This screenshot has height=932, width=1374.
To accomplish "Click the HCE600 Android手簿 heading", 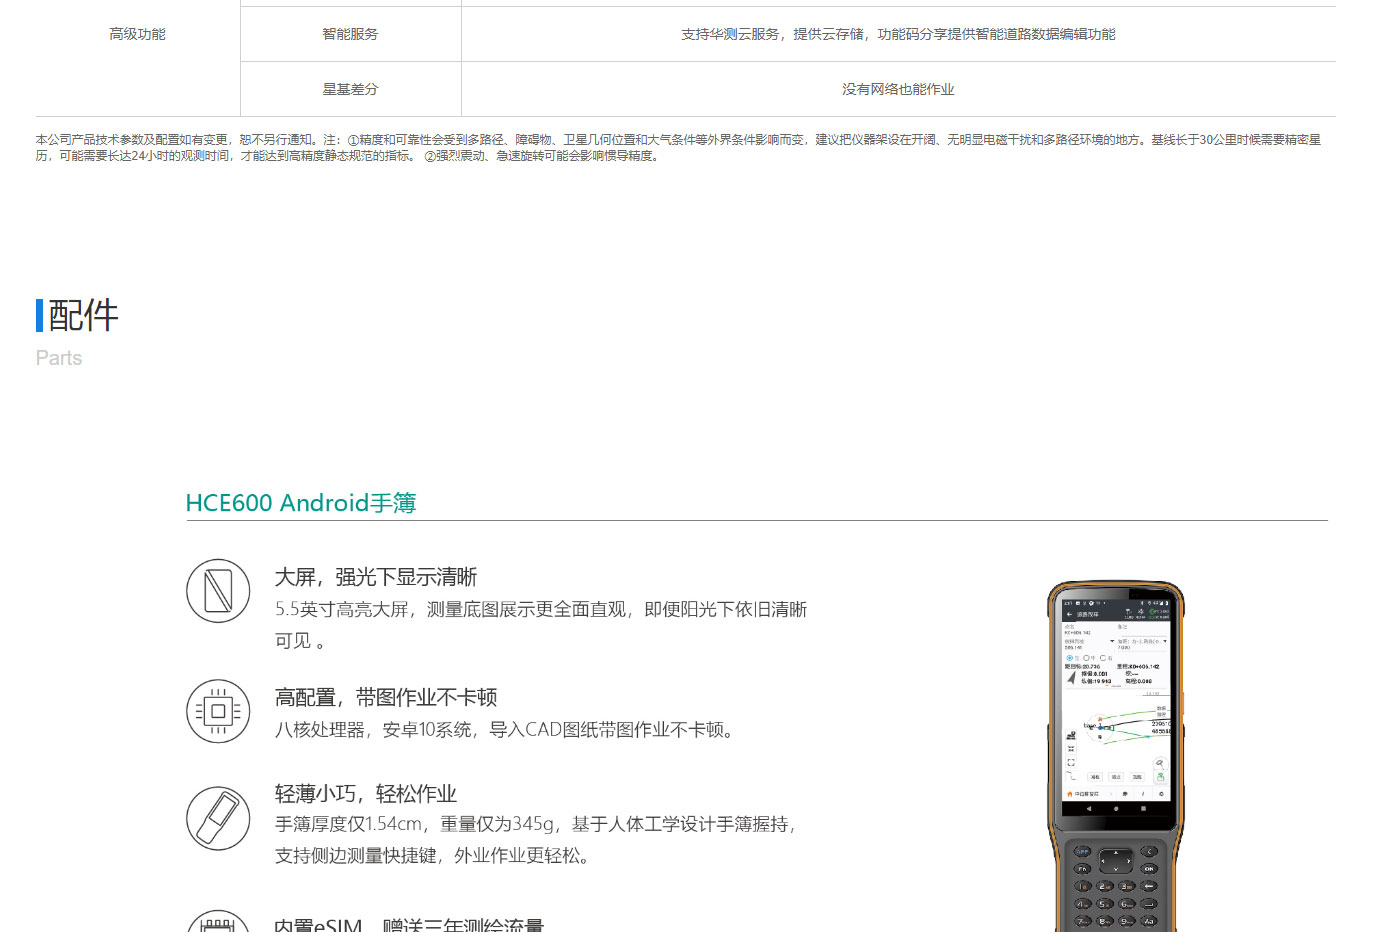I will pos(301,503).
